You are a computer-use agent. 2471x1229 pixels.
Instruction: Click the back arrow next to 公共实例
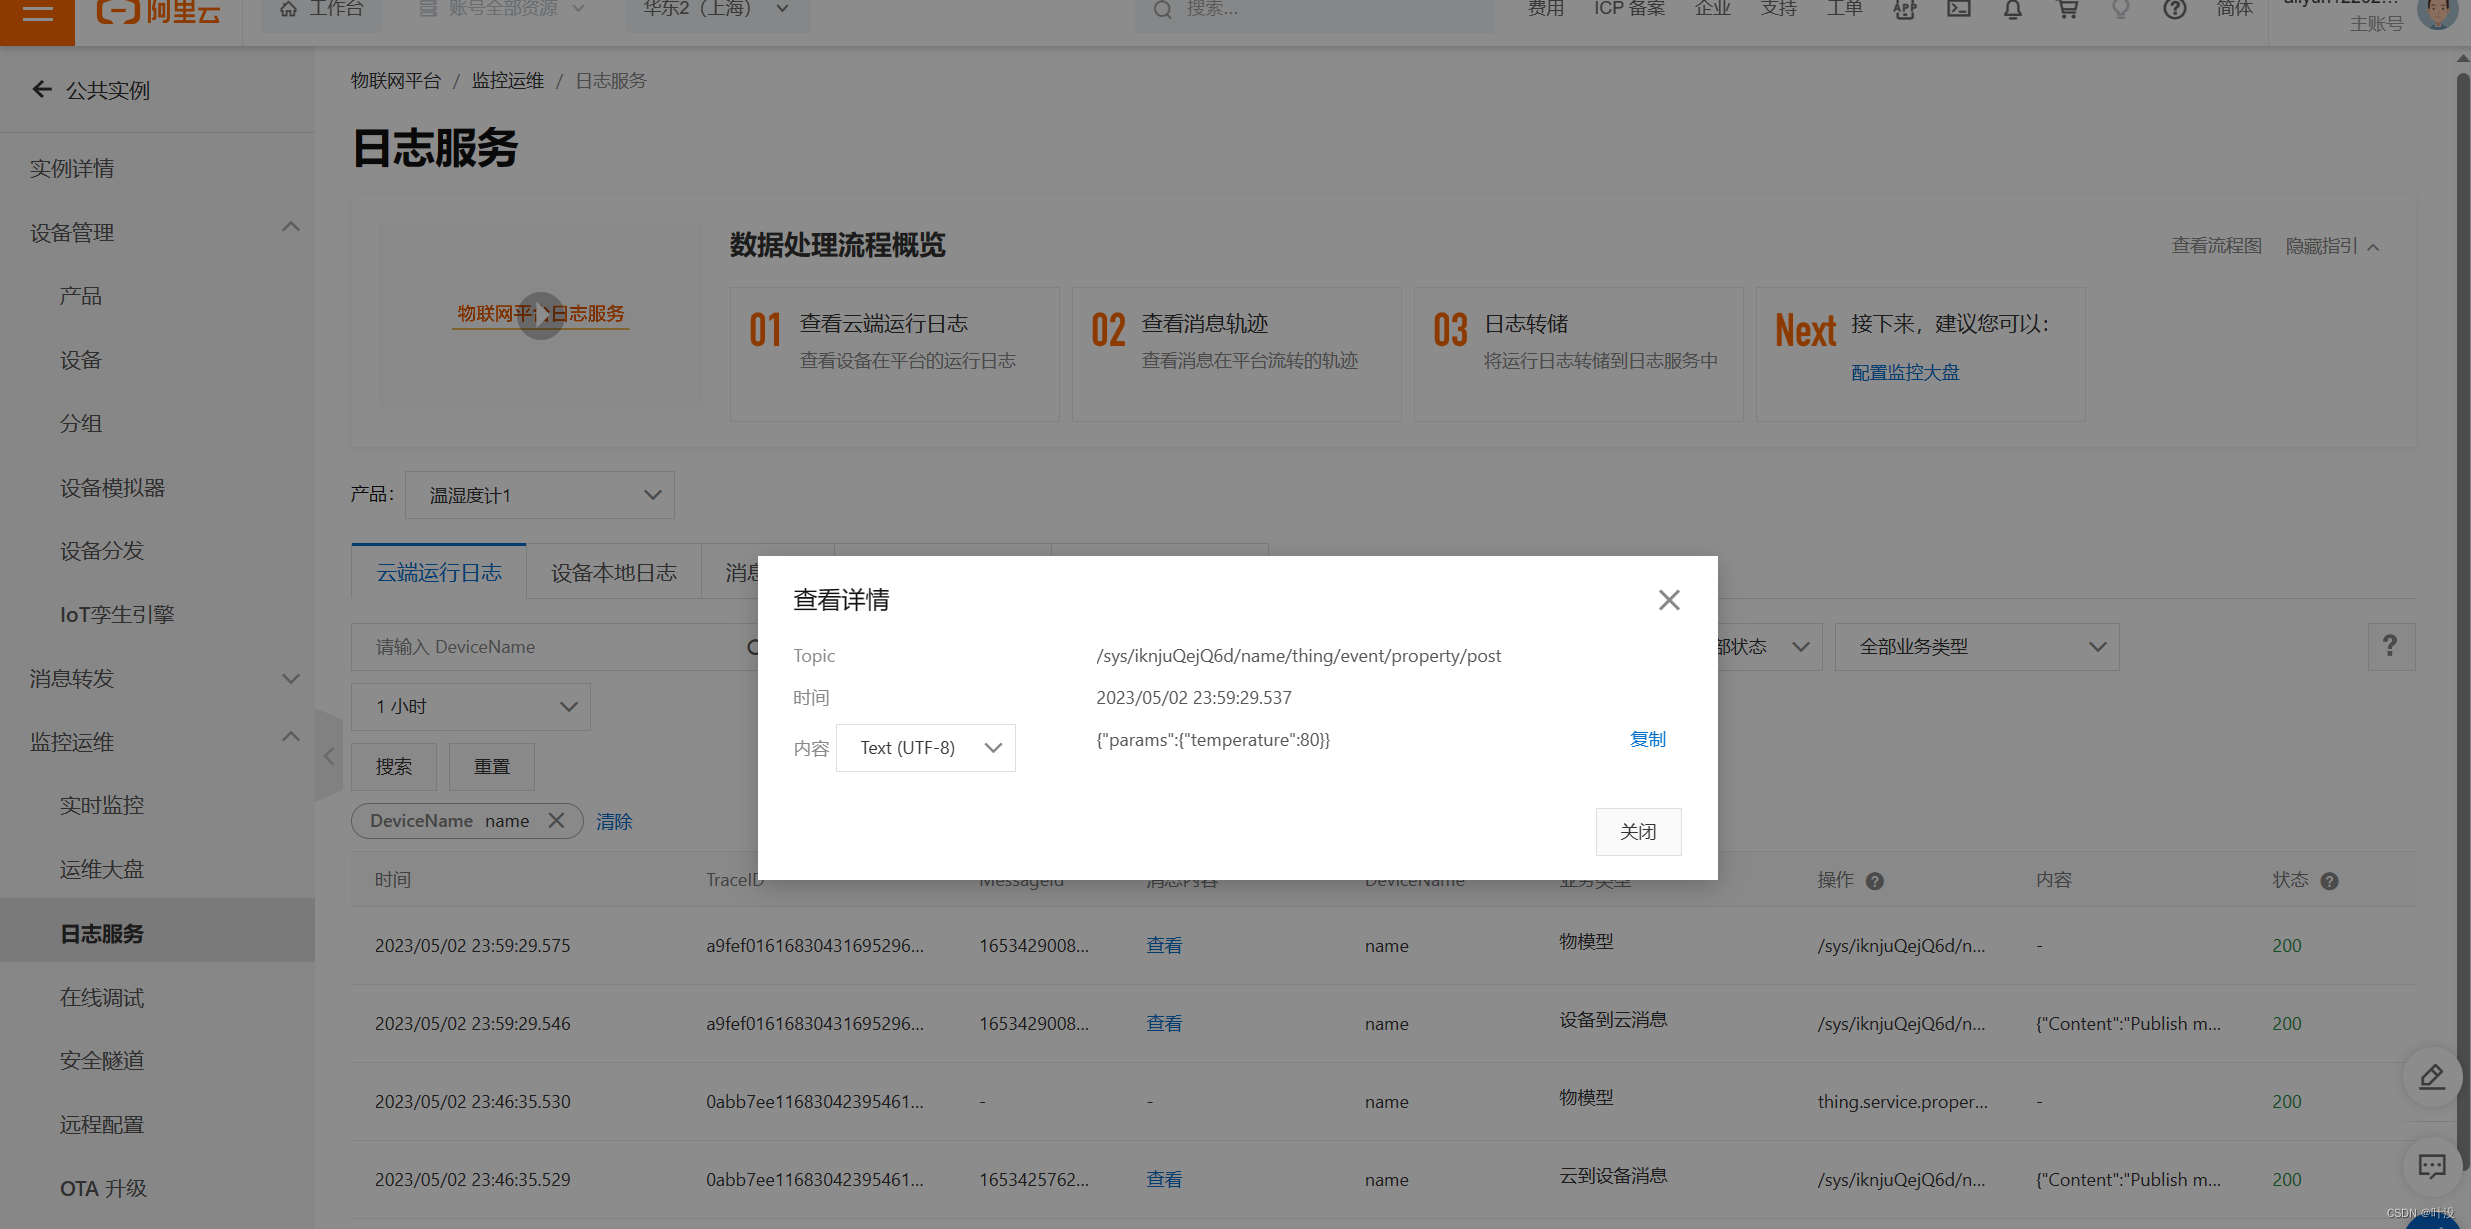42,90
